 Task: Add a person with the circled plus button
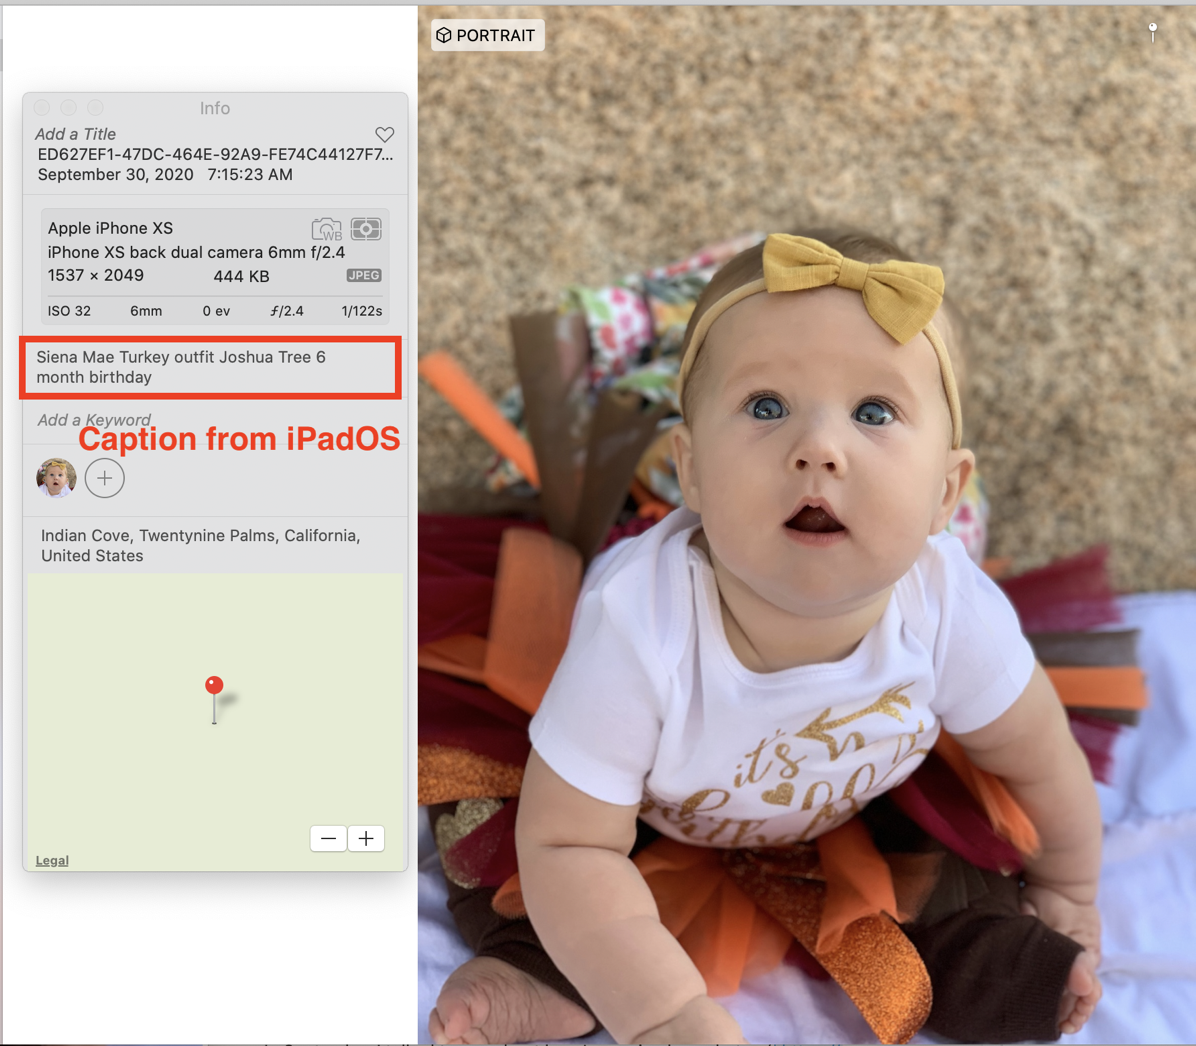point(105,478)
